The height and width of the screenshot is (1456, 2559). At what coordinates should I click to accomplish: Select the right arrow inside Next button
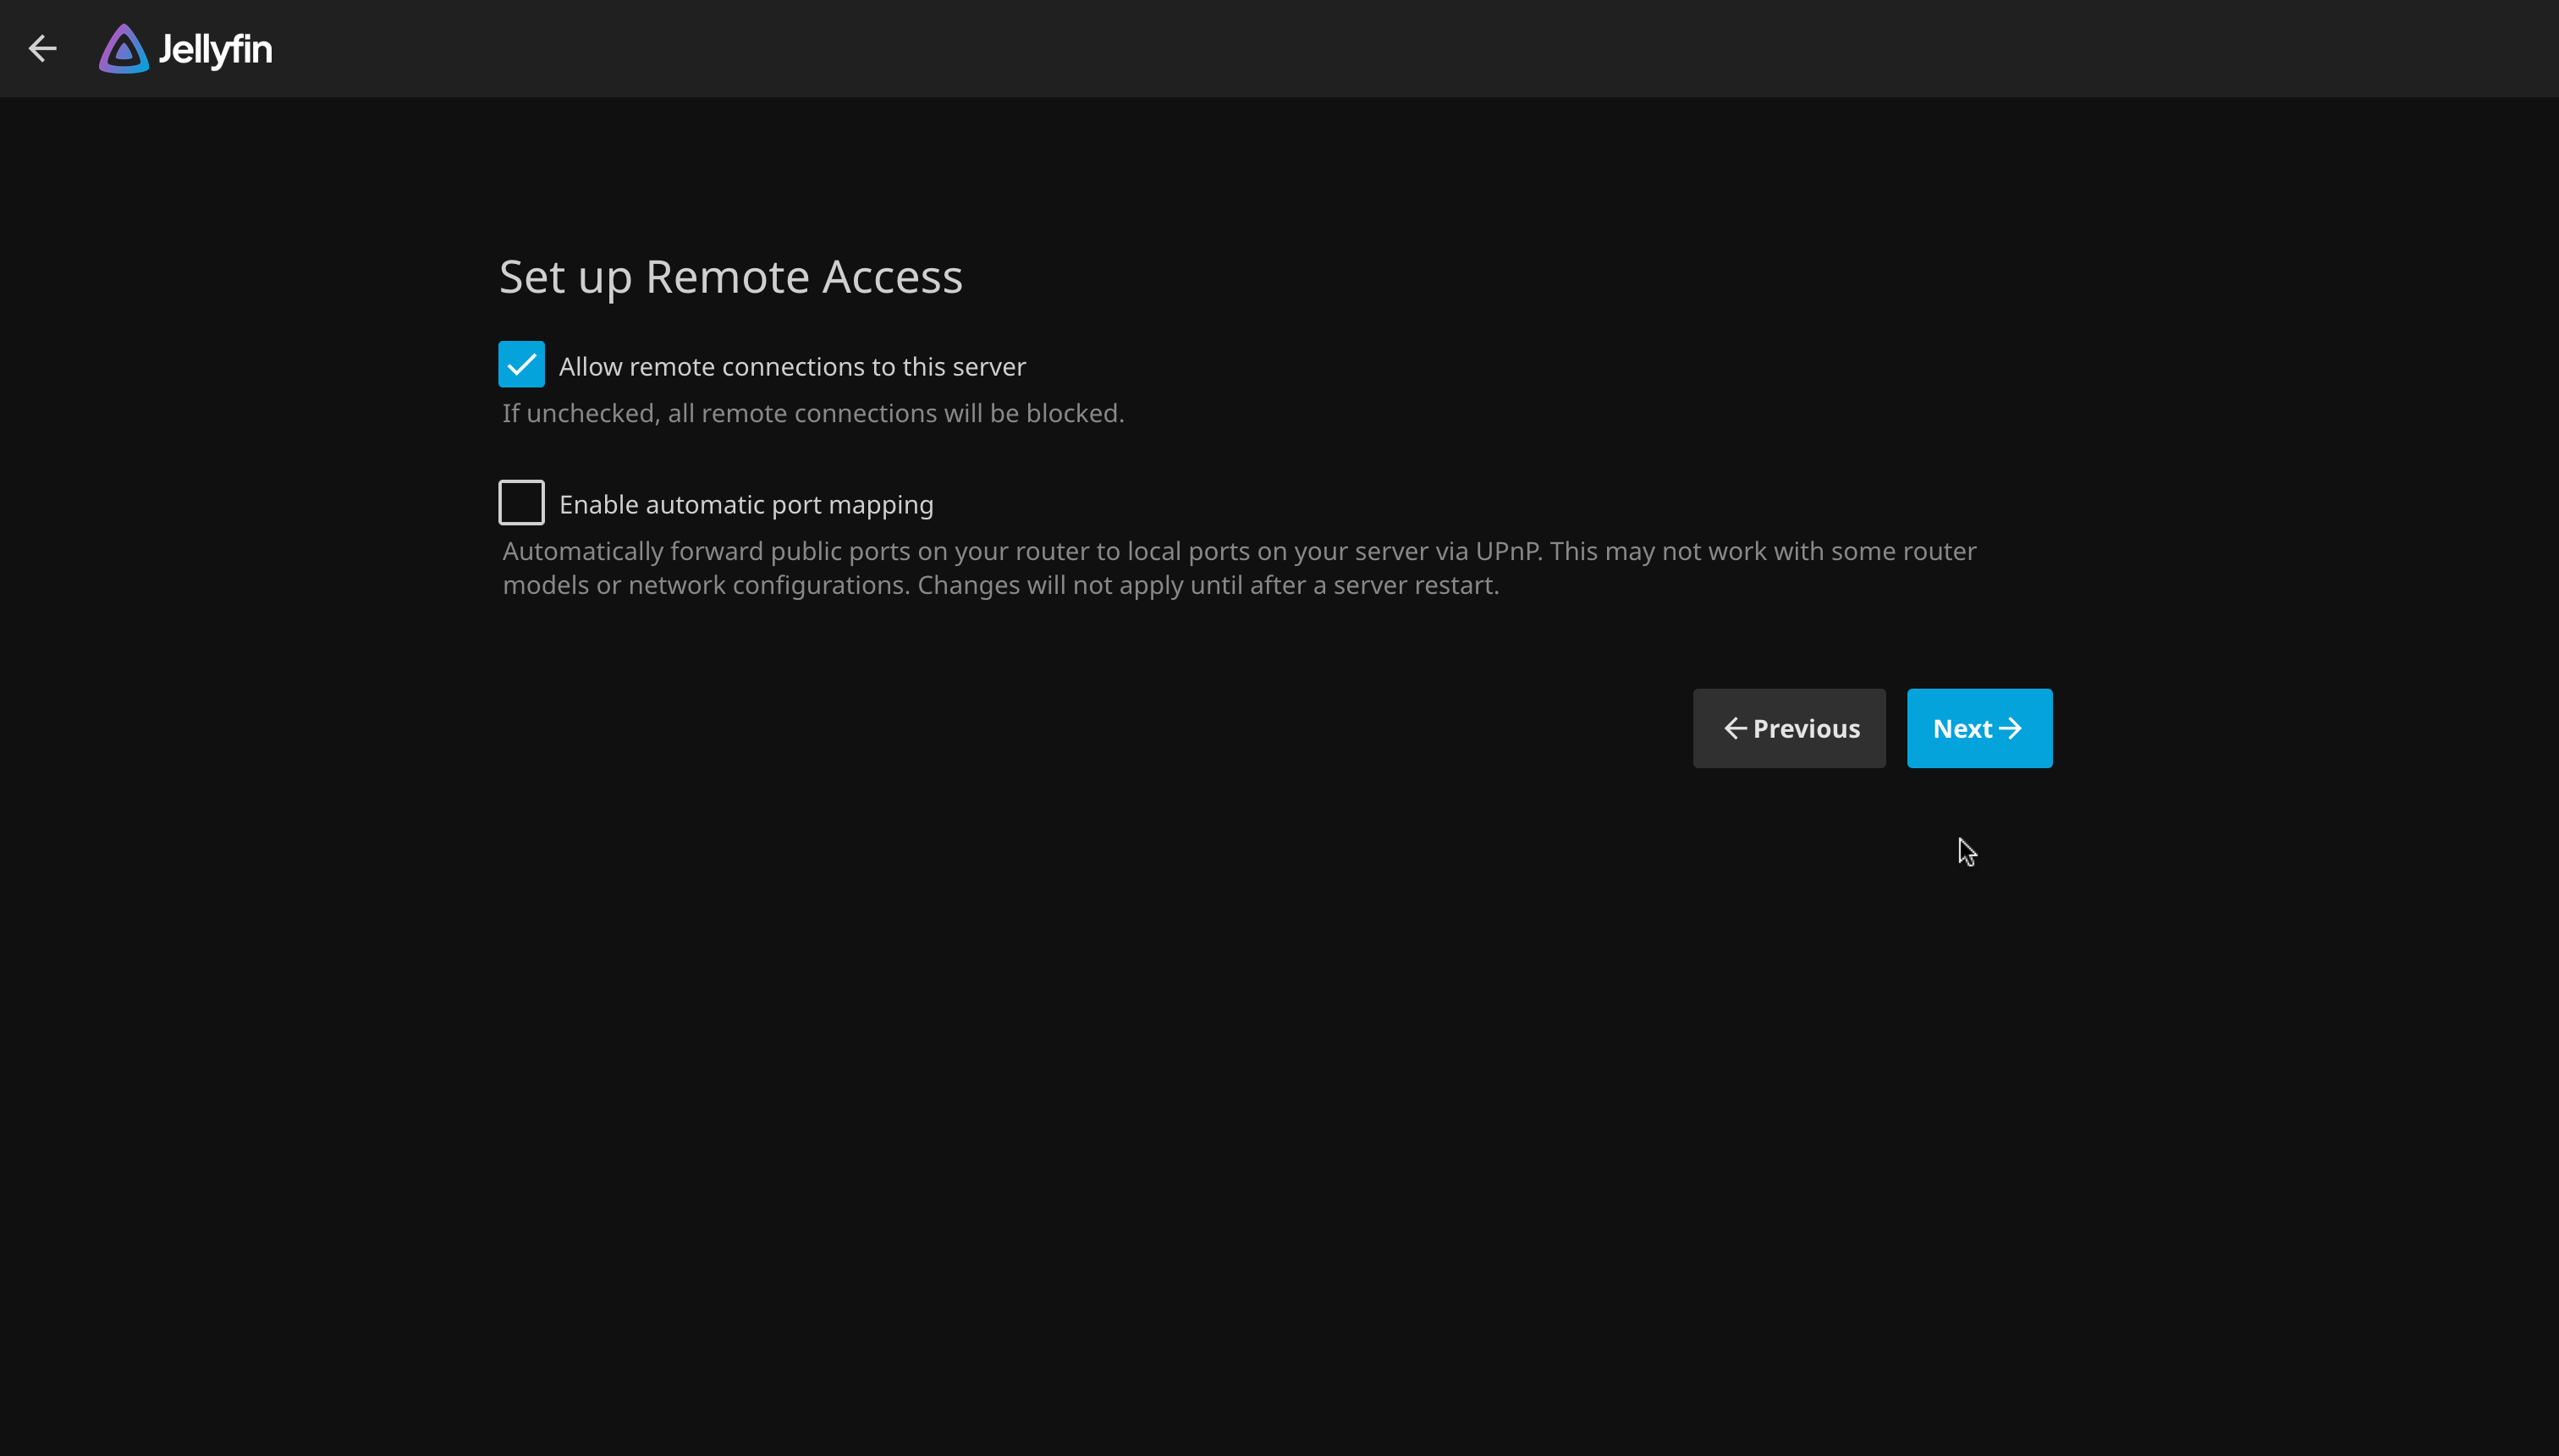pos(2011,728)
